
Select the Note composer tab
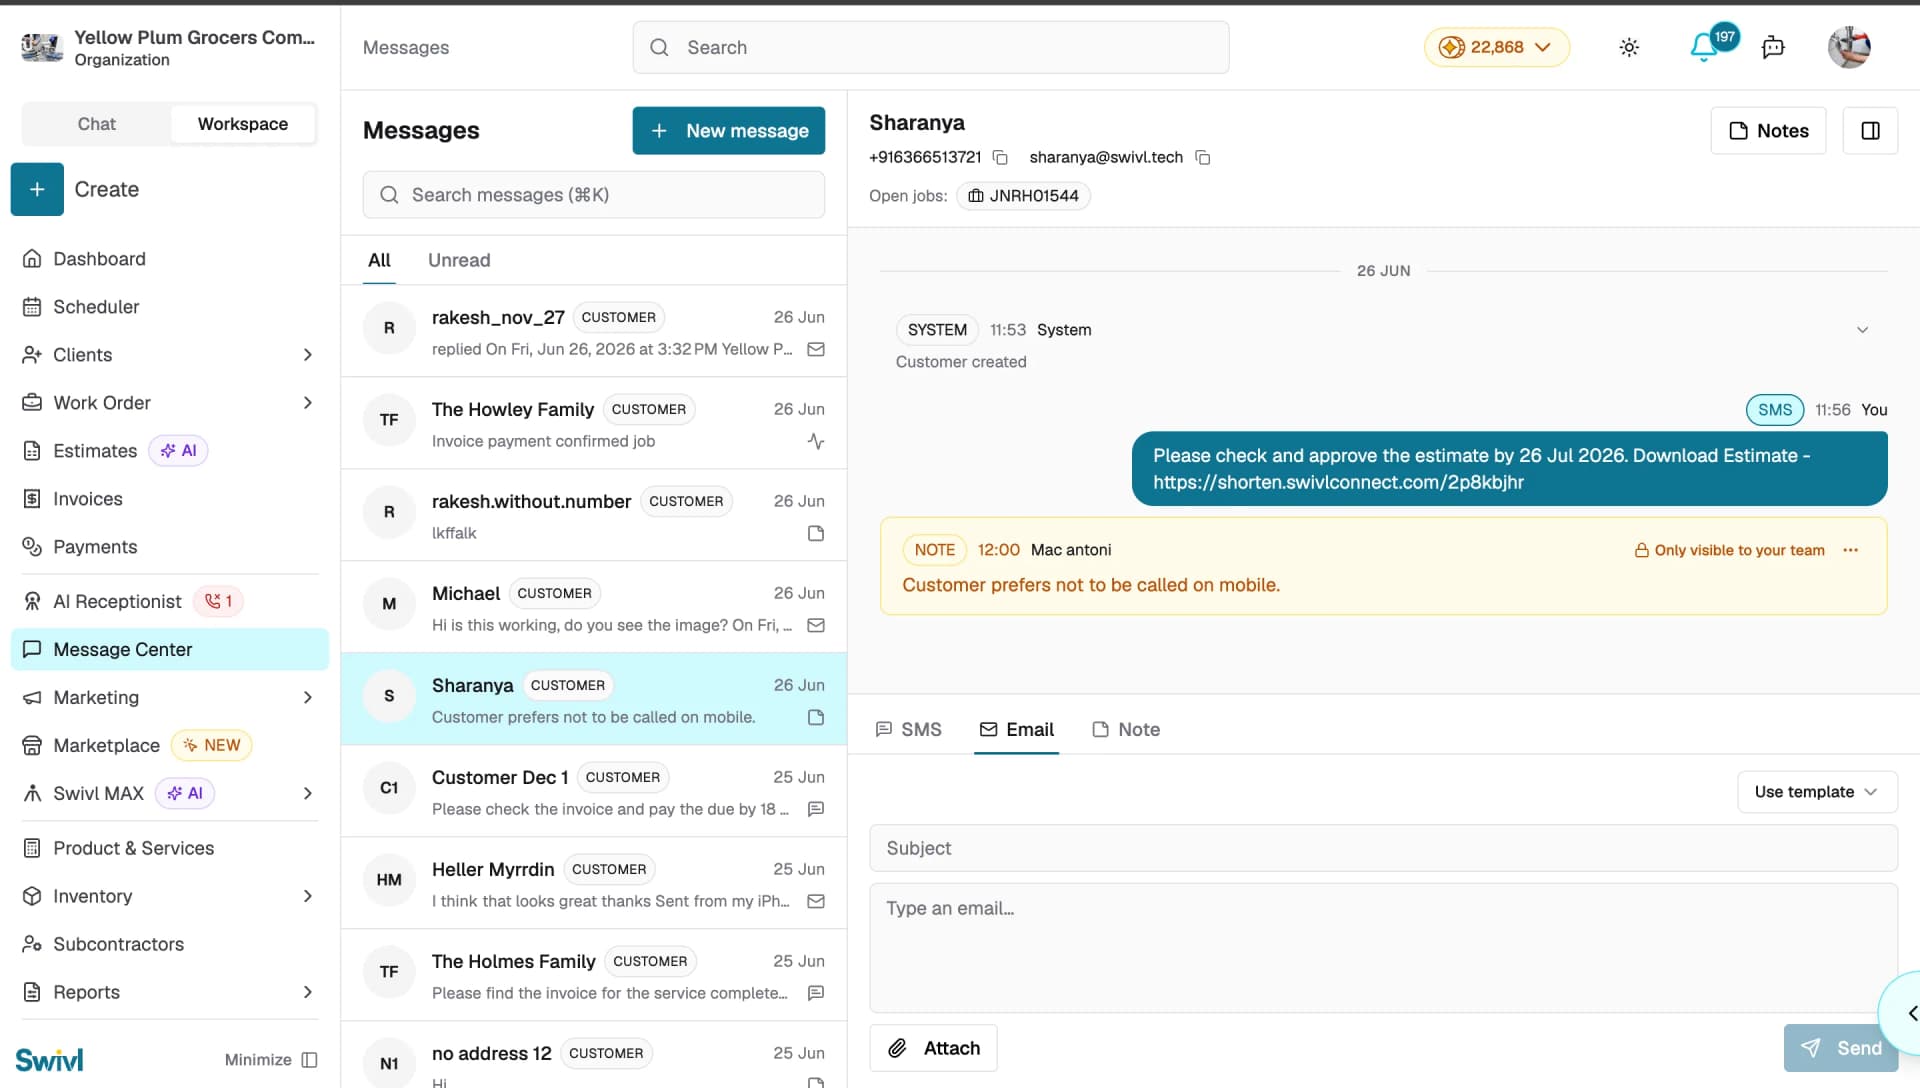click(x=1126, y=730)
